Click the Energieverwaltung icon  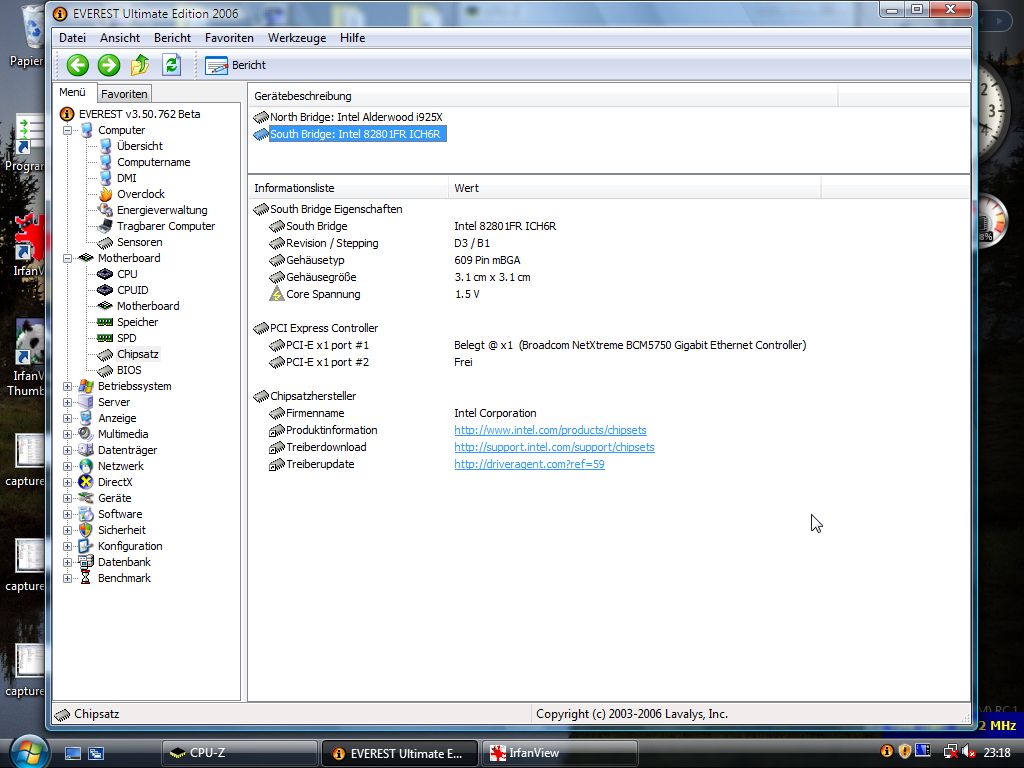pos(105,210)
